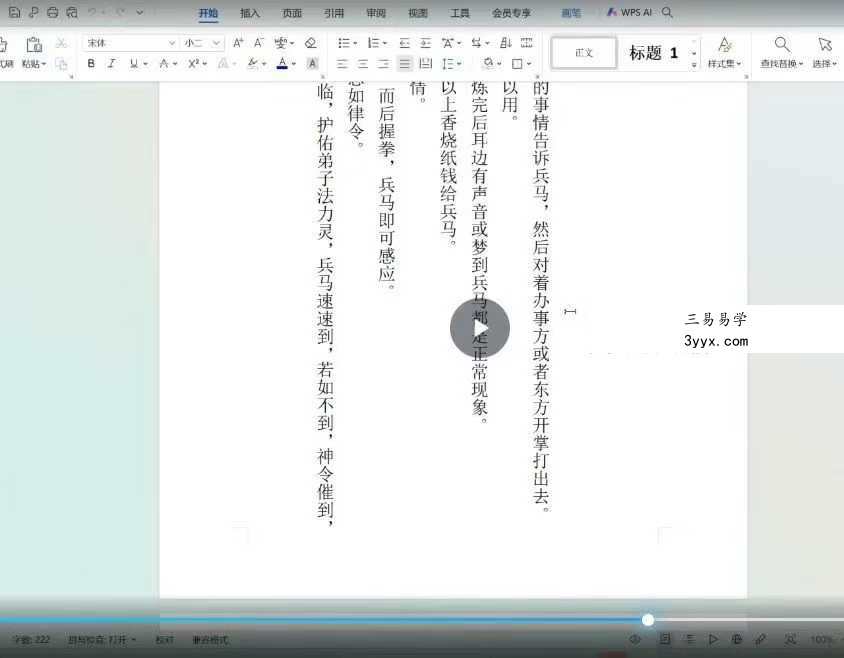Click 兼容模式 in the status bar
This screenshot has width=844, height=658.
point(210,640)
